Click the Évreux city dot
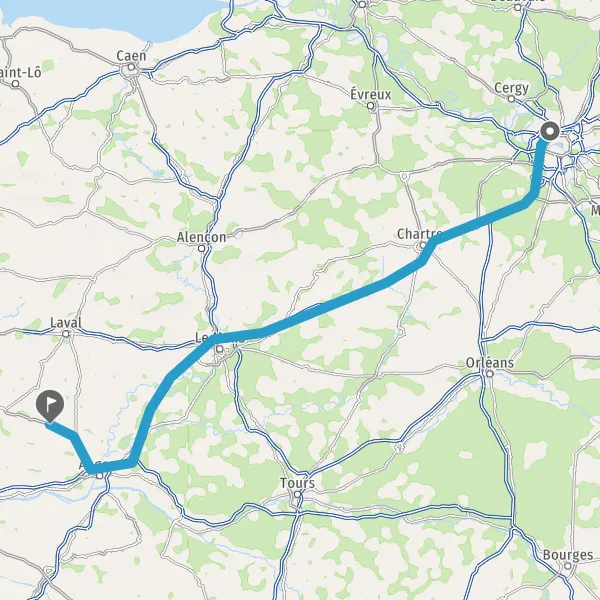Screen dimensions: 600x600 (370, 106)
